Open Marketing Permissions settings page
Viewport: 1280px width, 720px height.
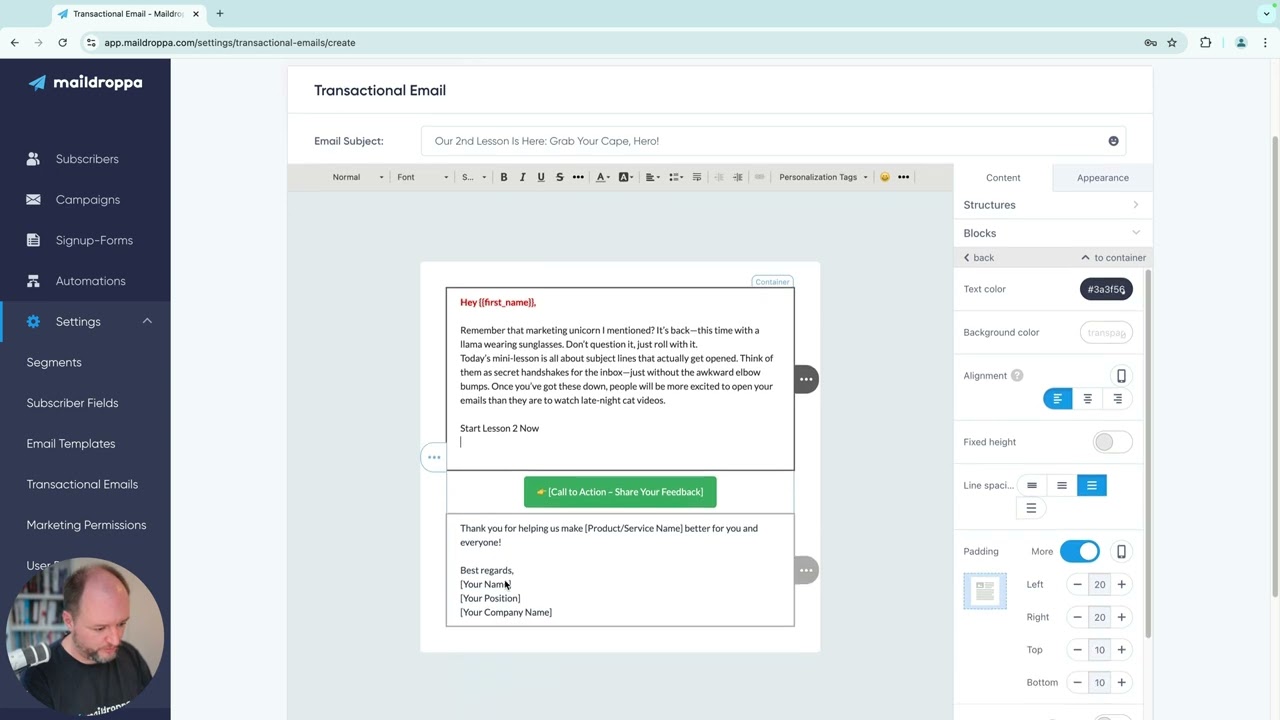[86, 525]
